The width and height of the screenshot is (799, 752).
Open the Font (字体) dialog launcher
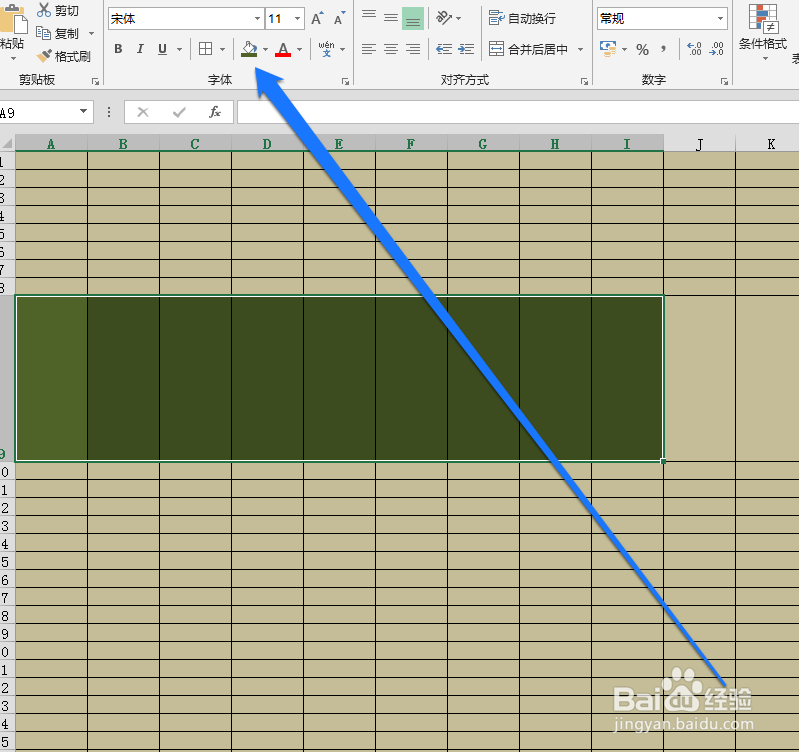(345, 82)
